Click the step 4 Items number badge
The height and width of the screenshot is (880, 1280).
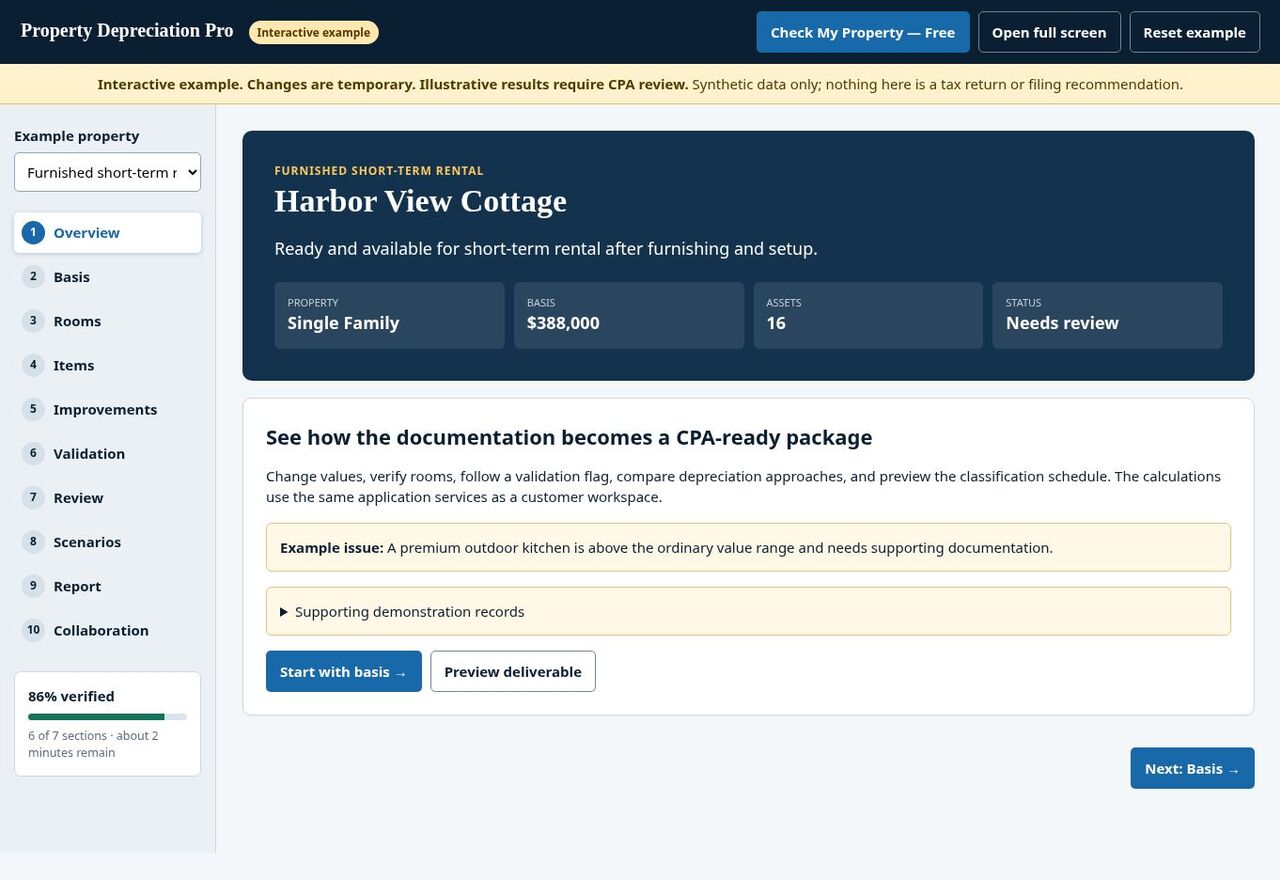click(33, 365)
